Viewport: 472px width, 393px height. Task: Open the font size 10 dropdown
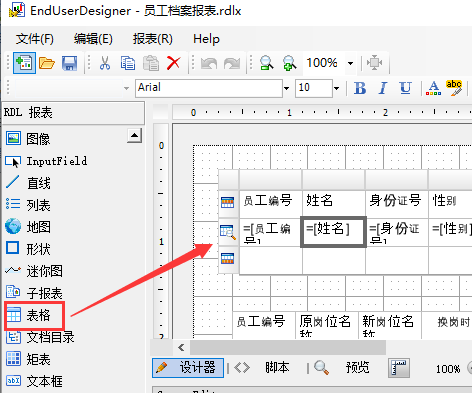click(x=336, y=88)
